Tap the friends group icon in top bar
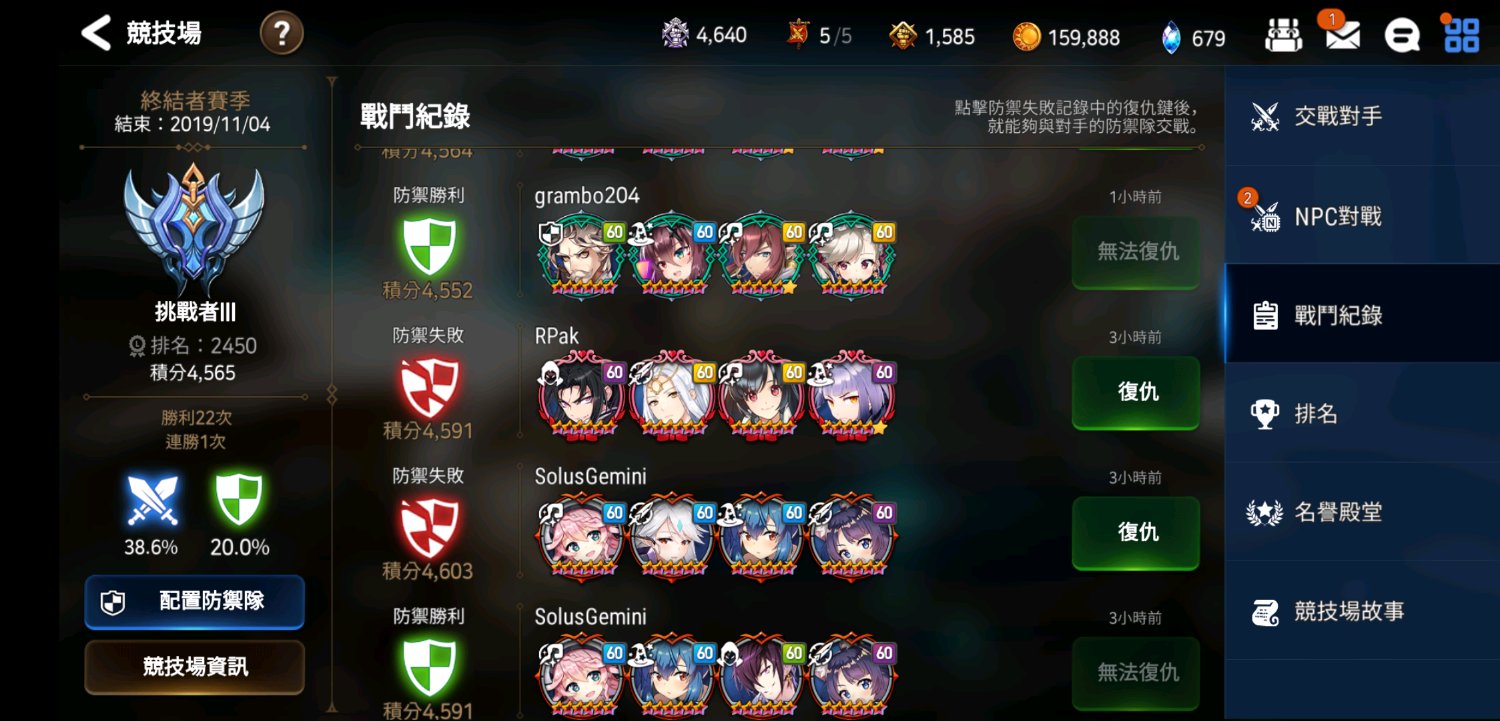The height and width of the screenshot is (721, 1500). 1283,36
